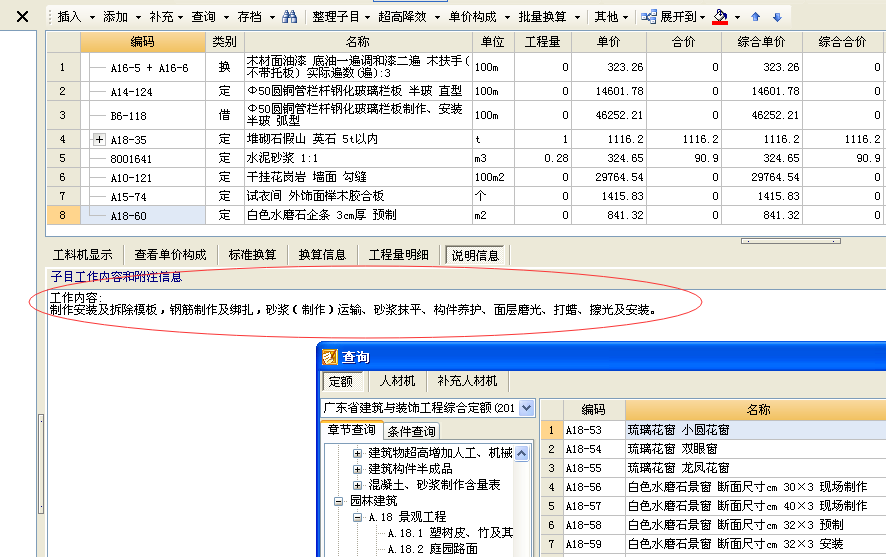Select cell B6-118
Viewport: 886px width, 557px height.
click(143, 115)
